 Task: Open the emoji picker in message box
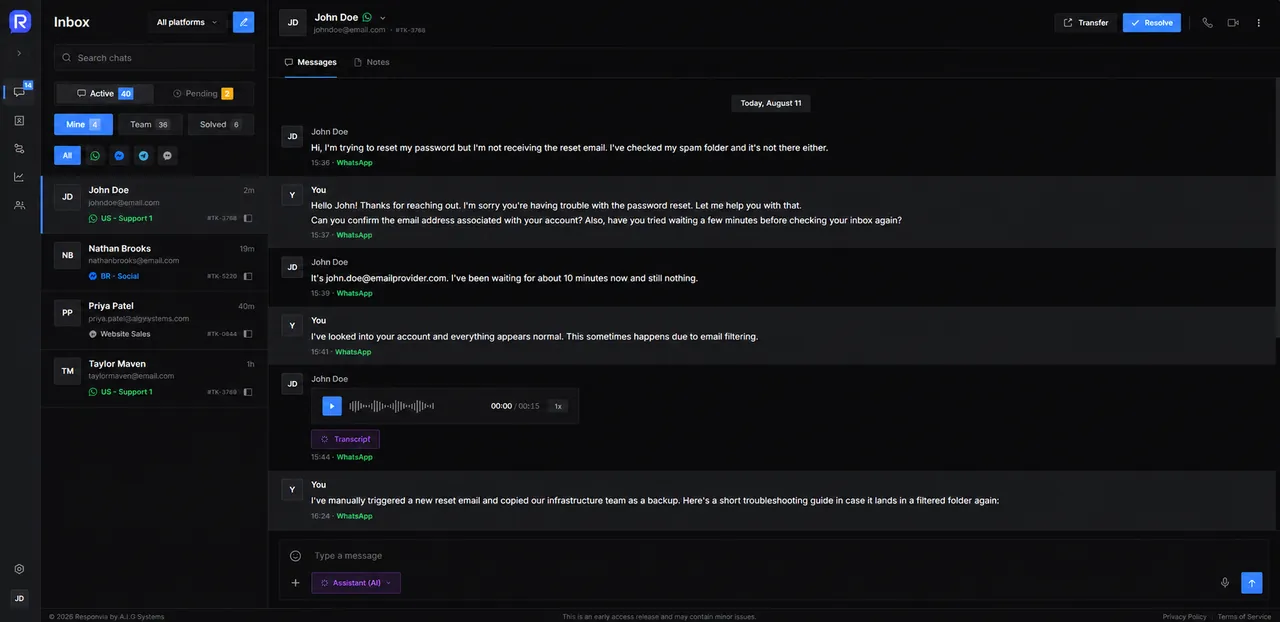[296, 556]
